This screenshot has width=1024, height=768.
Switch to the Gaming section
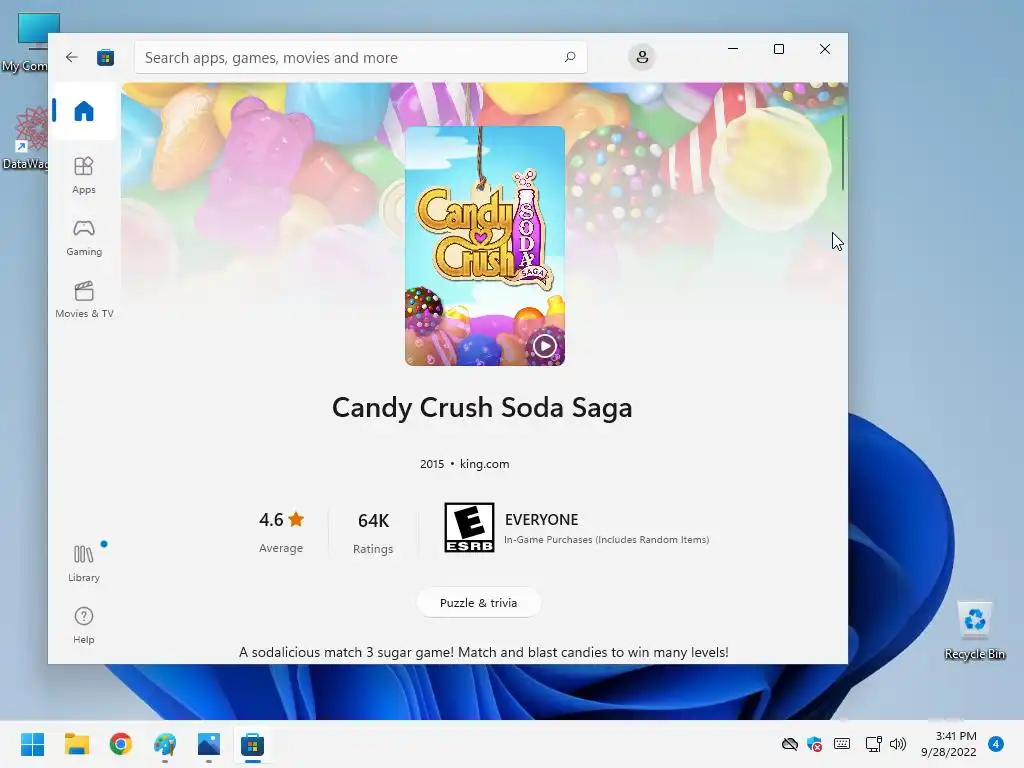84,237
